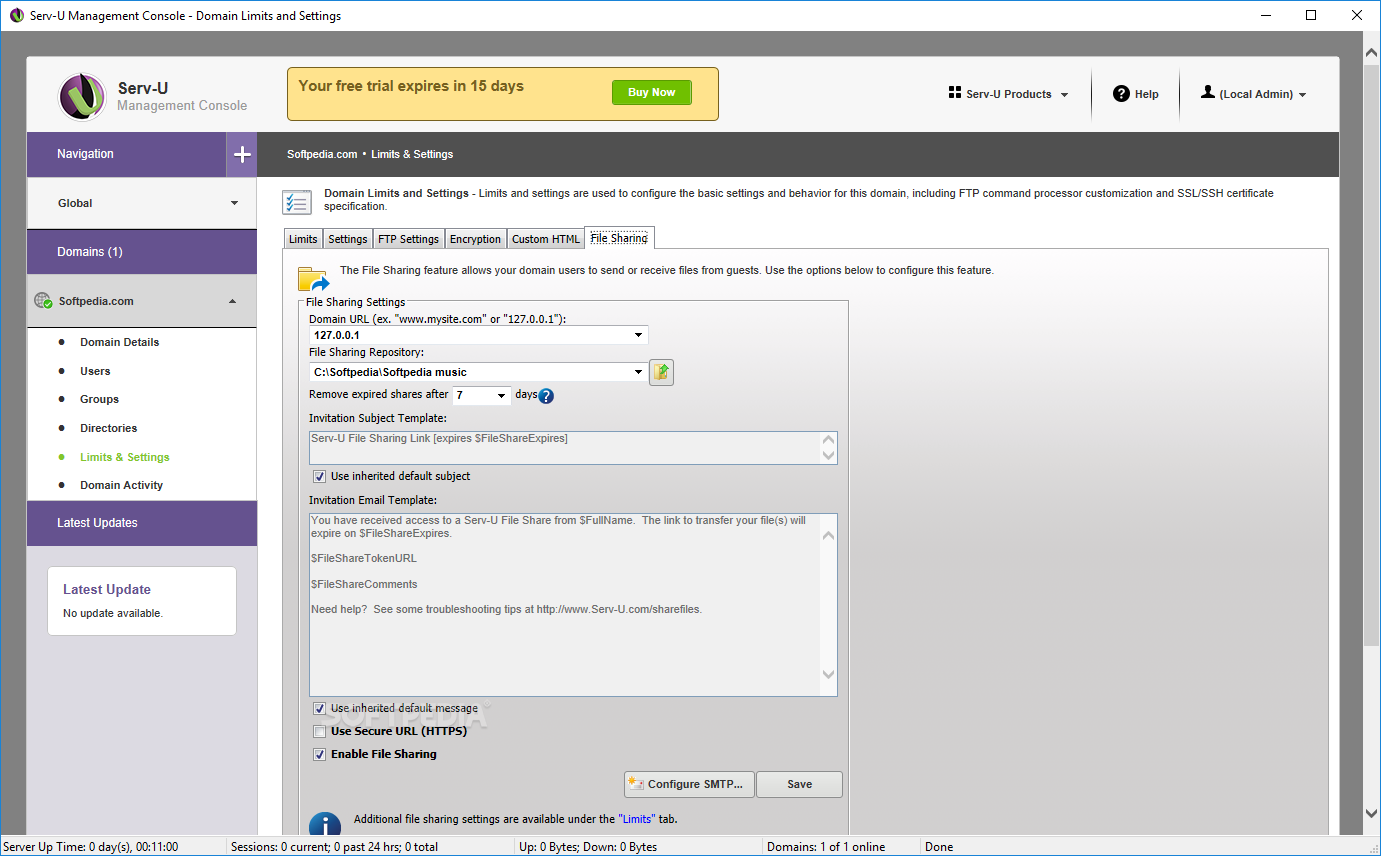Click the Local Admin user icon
This screenshot has height=856, width=1381.
tap(1208, 92)
